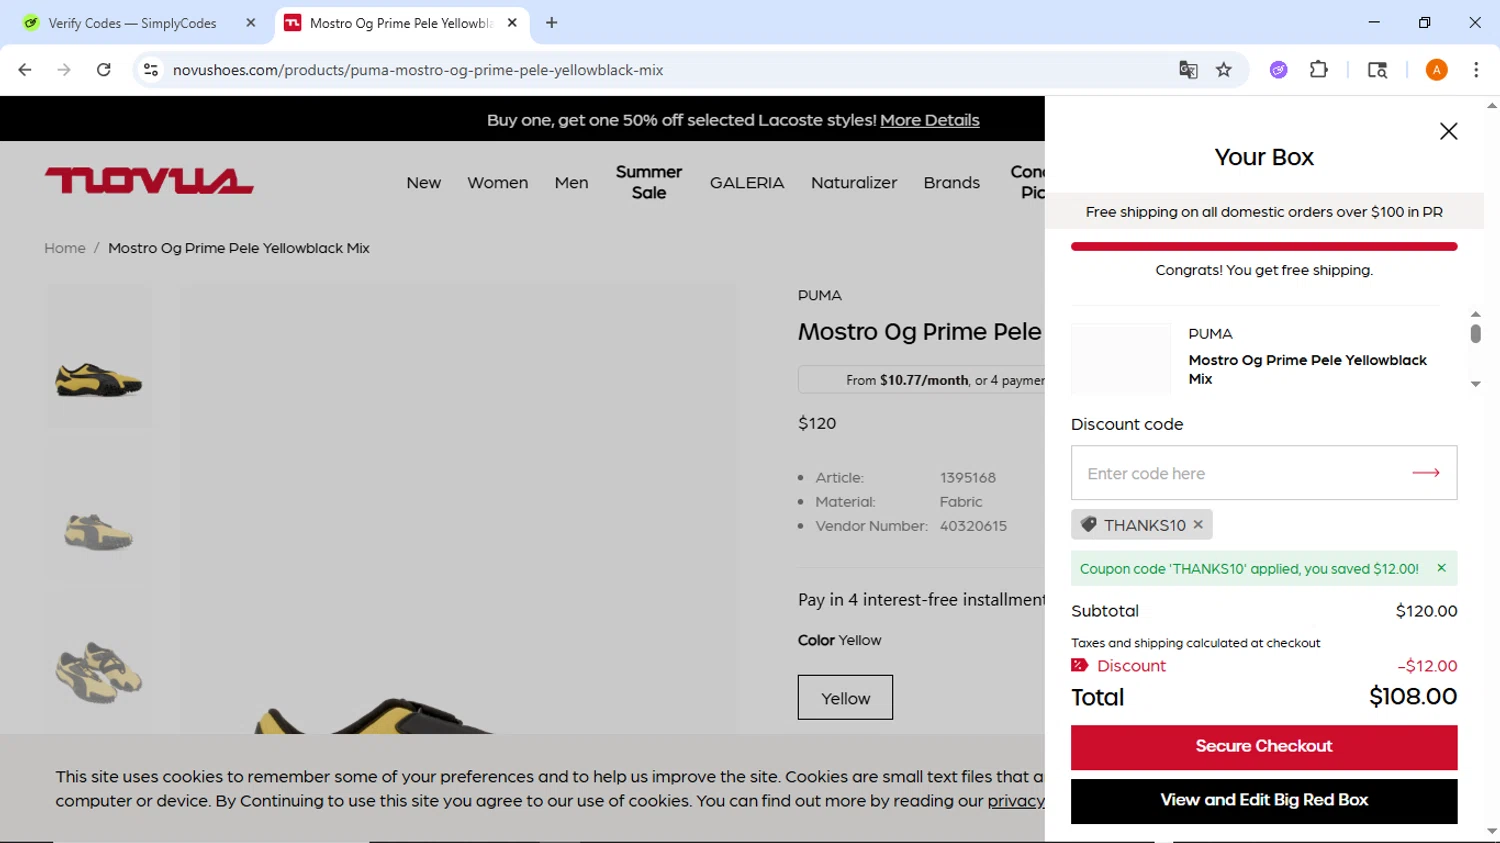The height and width of the screenshot is (843, 1500).
Task: Click the -$12.00 discount amount
Action: (1427, 665)
